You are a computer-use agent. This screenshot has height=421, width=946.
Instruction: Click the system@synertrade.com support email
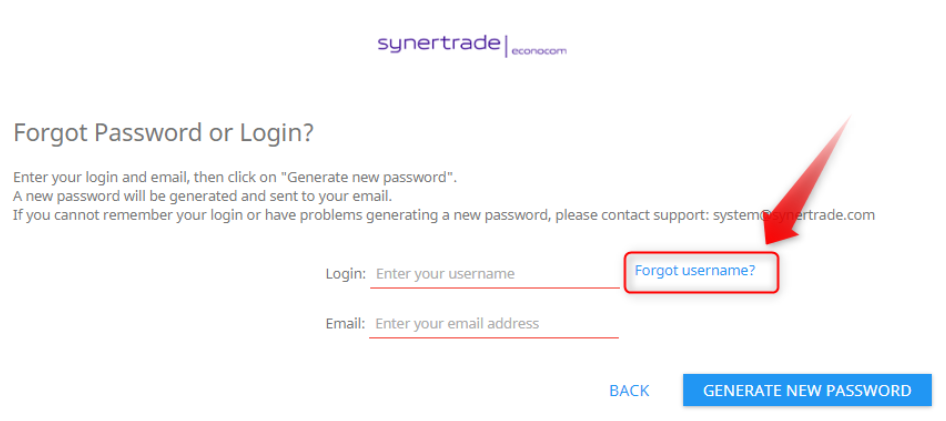click(793, 215)
